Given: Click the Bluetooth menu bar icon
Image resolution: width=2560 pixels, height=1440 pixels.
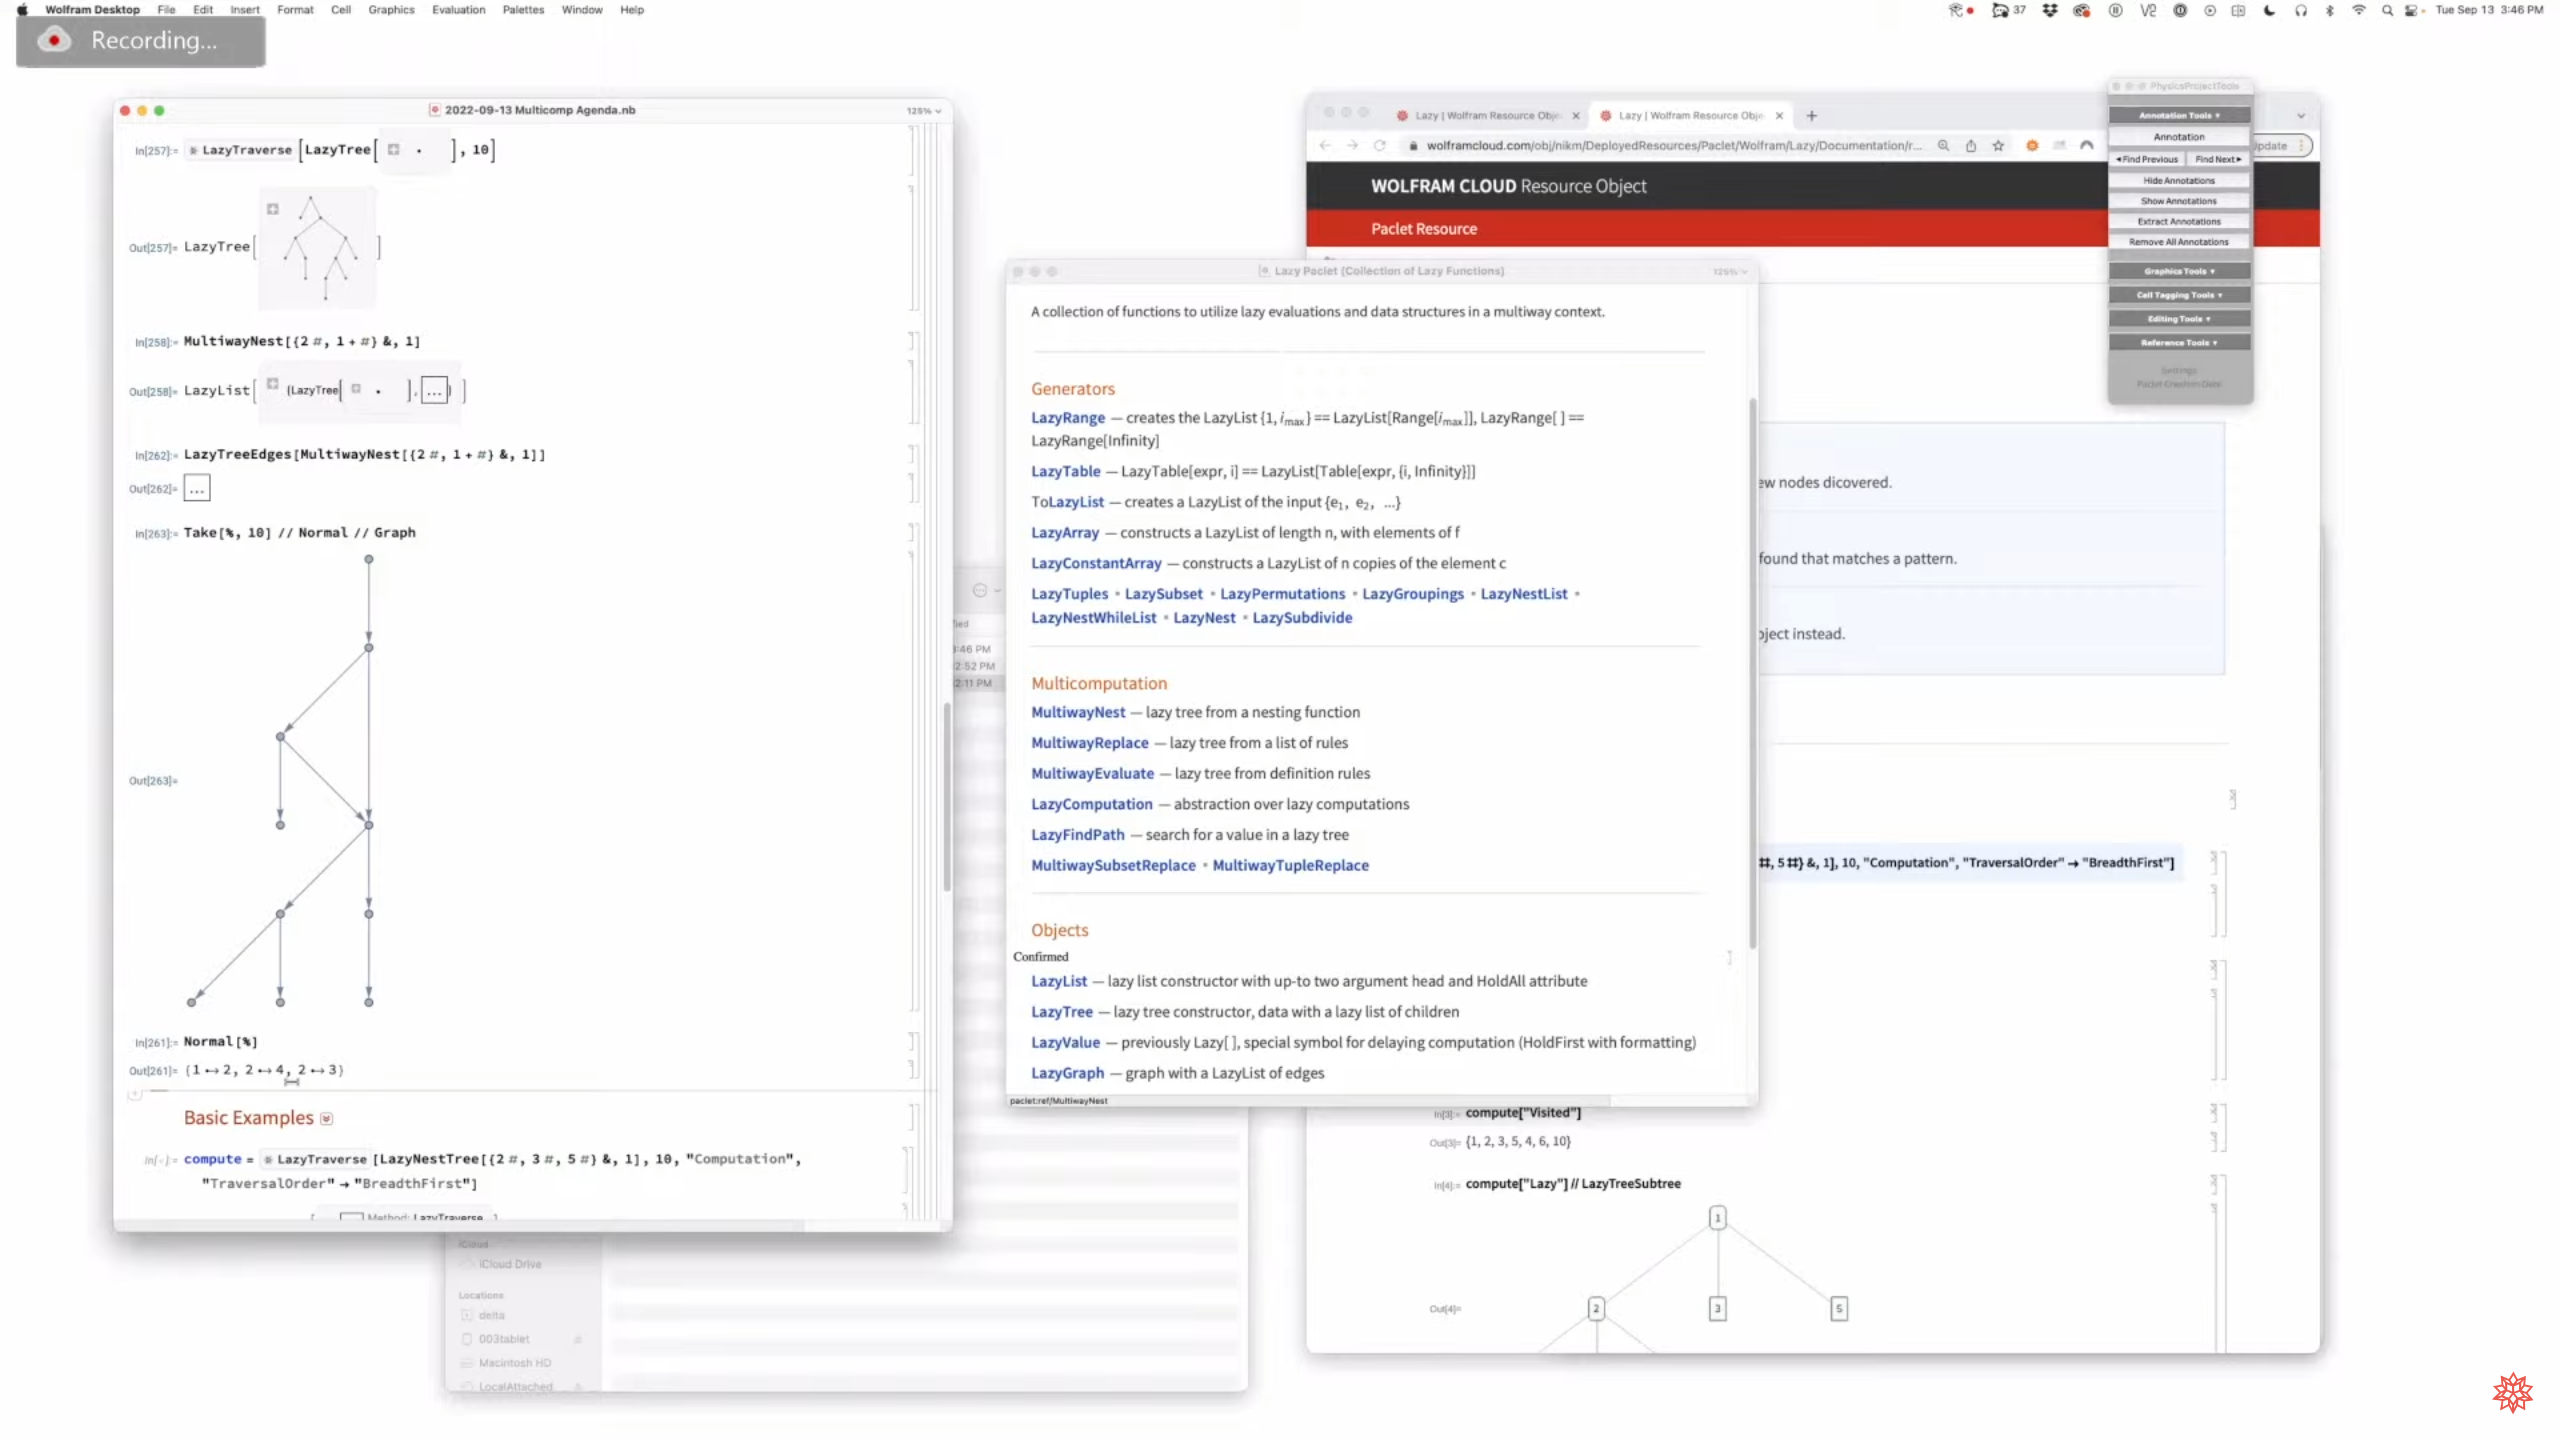Looking at the screenshot, I should pyautogui.click(x=2329, y=10).
